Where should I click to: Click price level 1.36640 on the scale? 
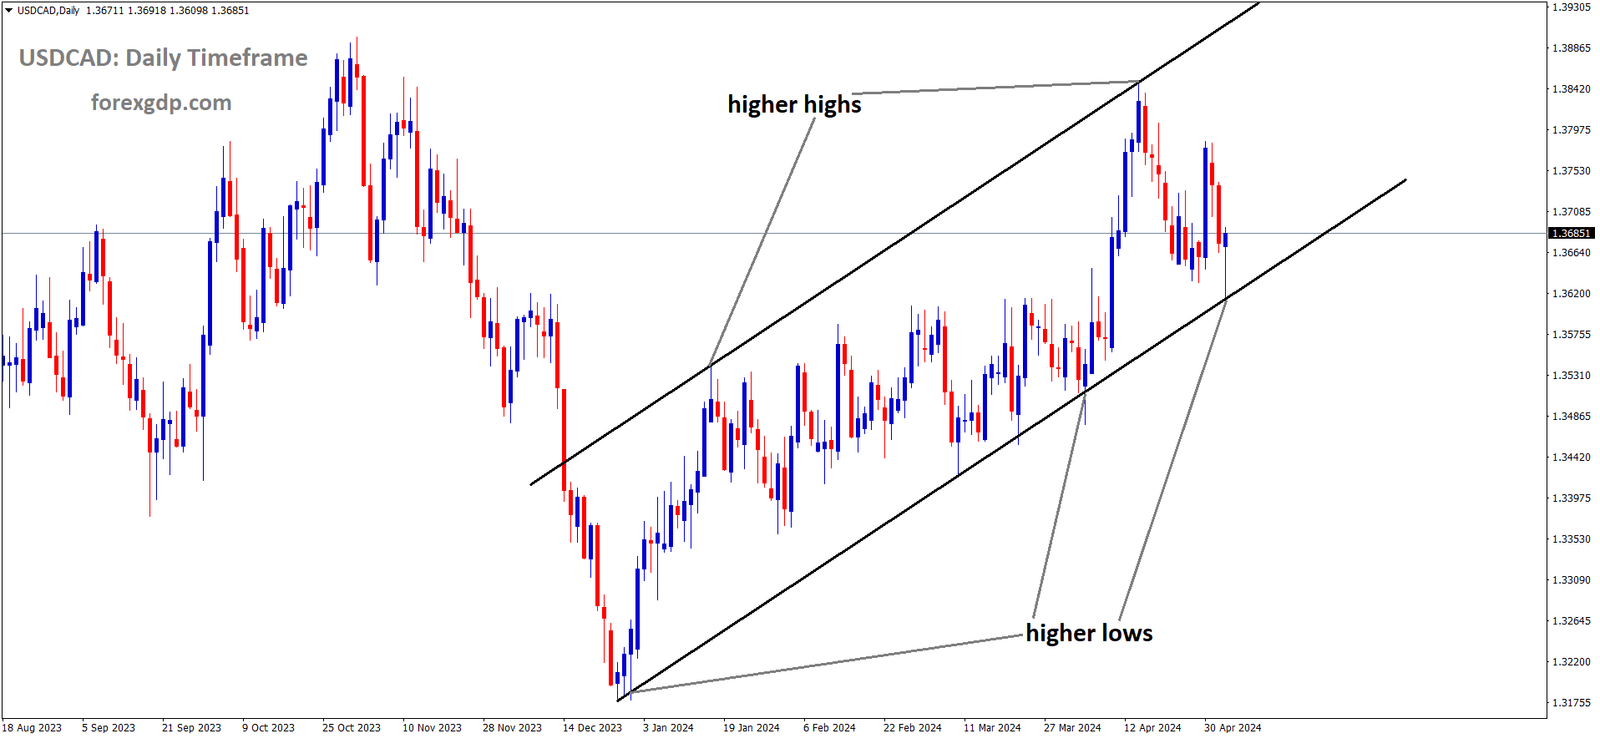(1571, 253)
